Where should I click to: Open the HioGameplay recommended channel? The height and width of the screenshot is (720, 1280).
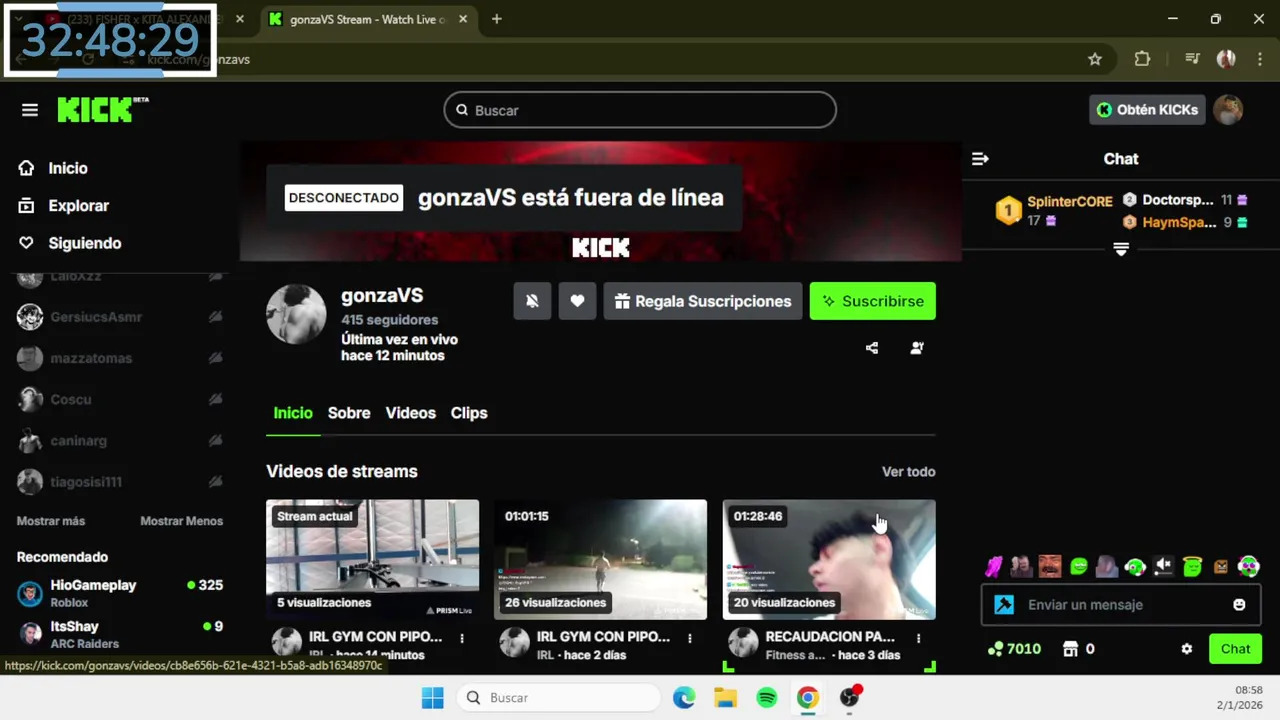click(120, 593)
